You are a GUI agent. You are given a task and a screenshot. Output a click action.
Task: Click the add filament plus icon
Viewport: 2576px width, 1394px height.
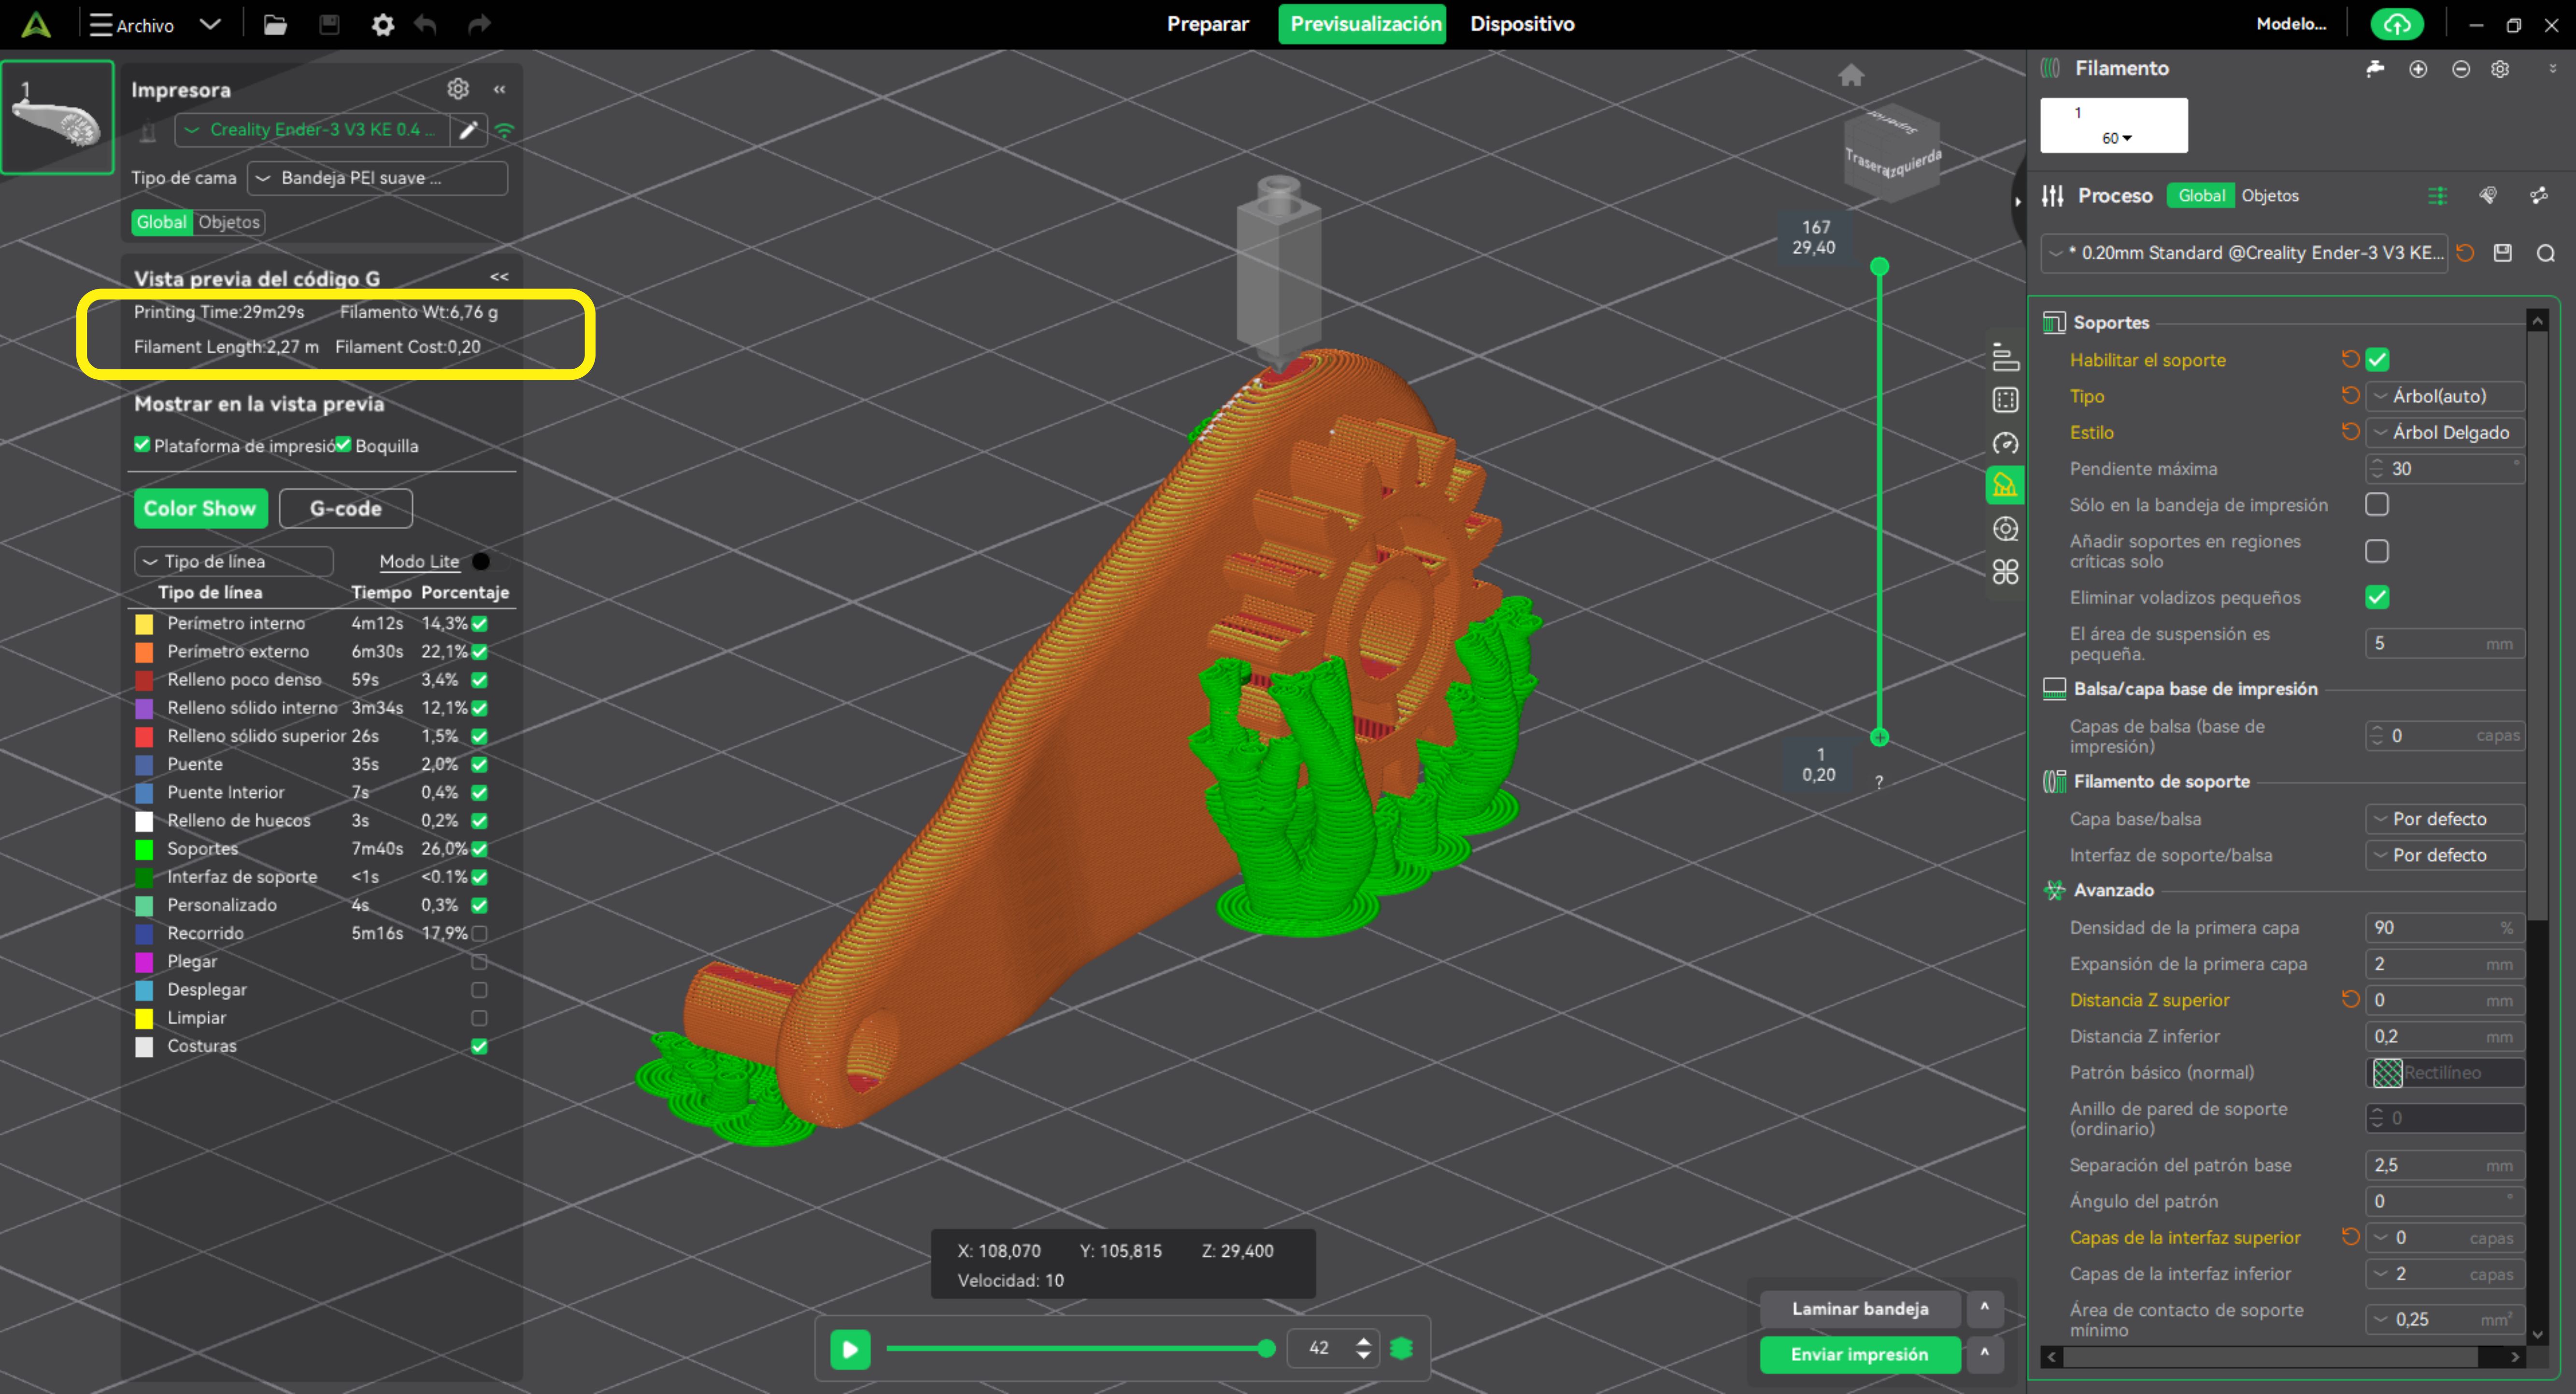[x=2418, y=69]
